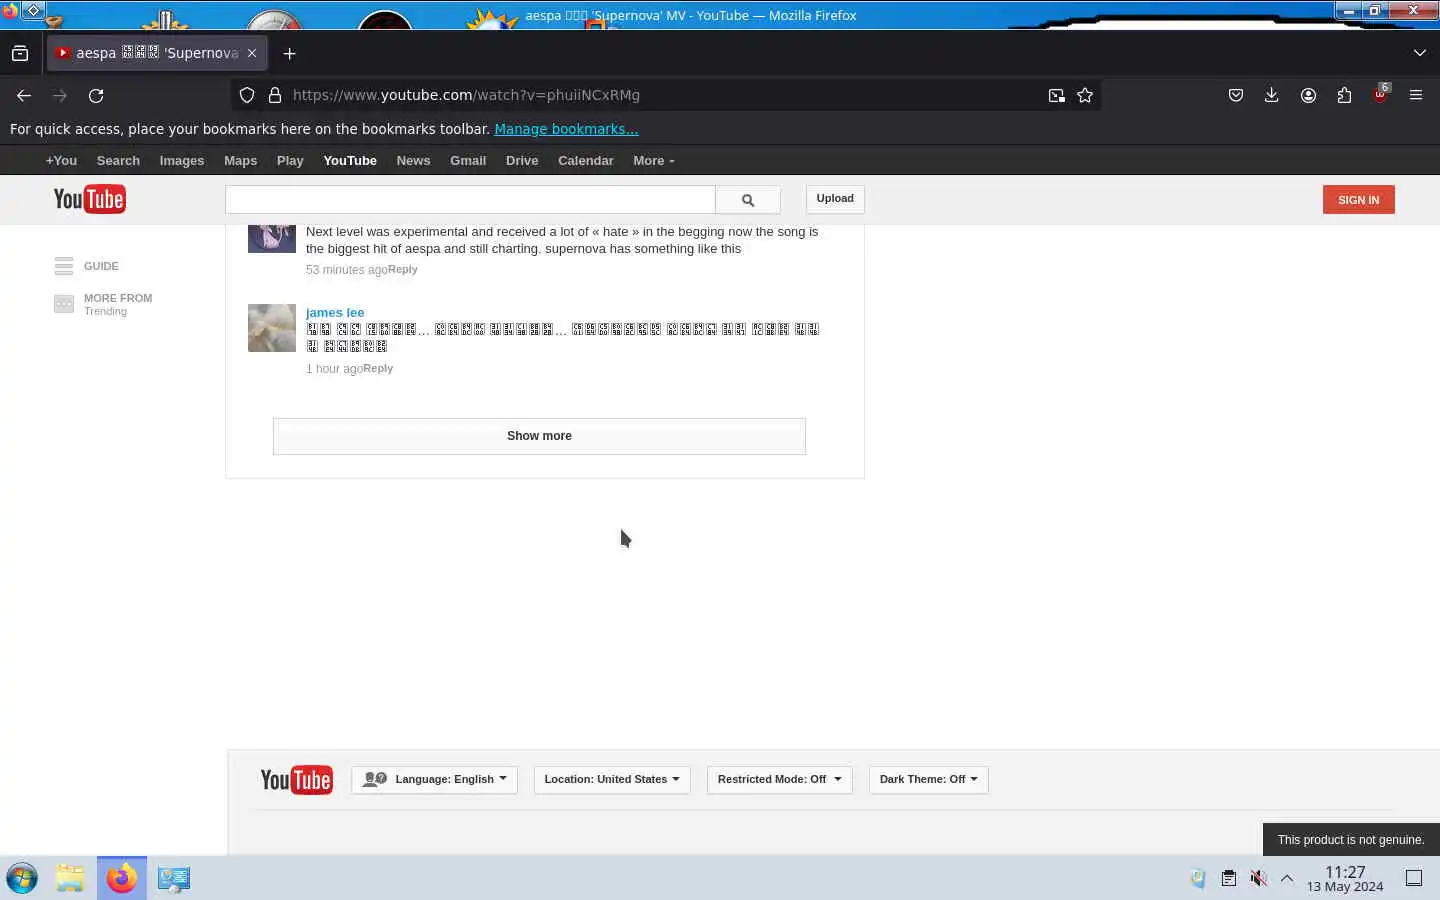Image resolution: width=1440 pixels, height=900 pixels.
Task: Click the red SIGN IN button
Action: pyautogui.click(x=1358, y=200)
